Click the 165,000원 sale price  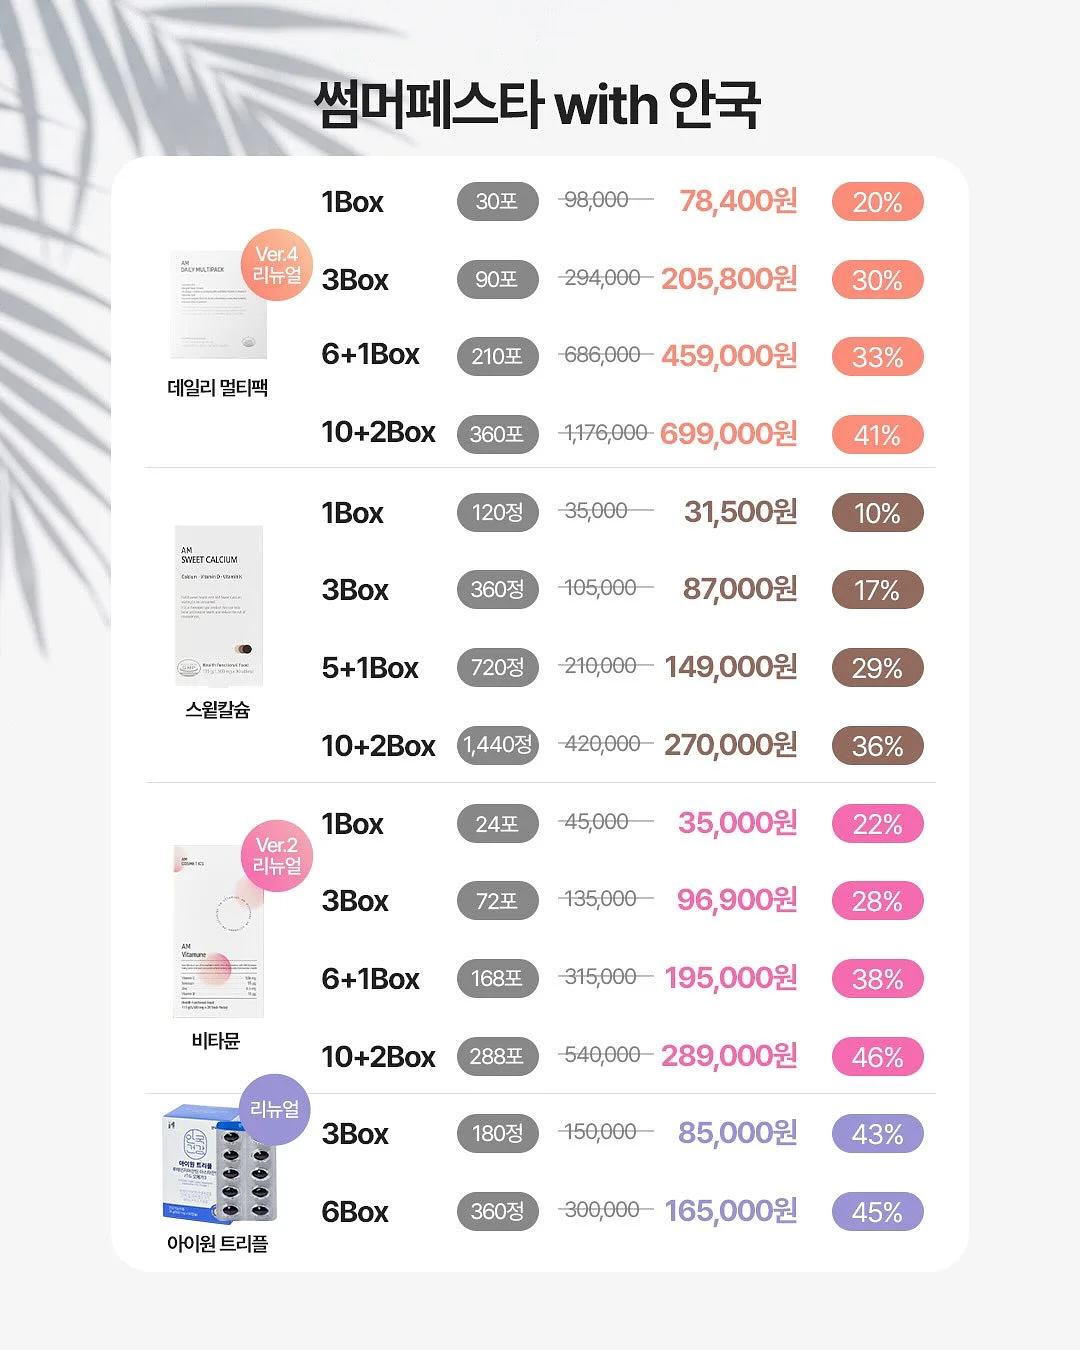[x=731, y=1211]
